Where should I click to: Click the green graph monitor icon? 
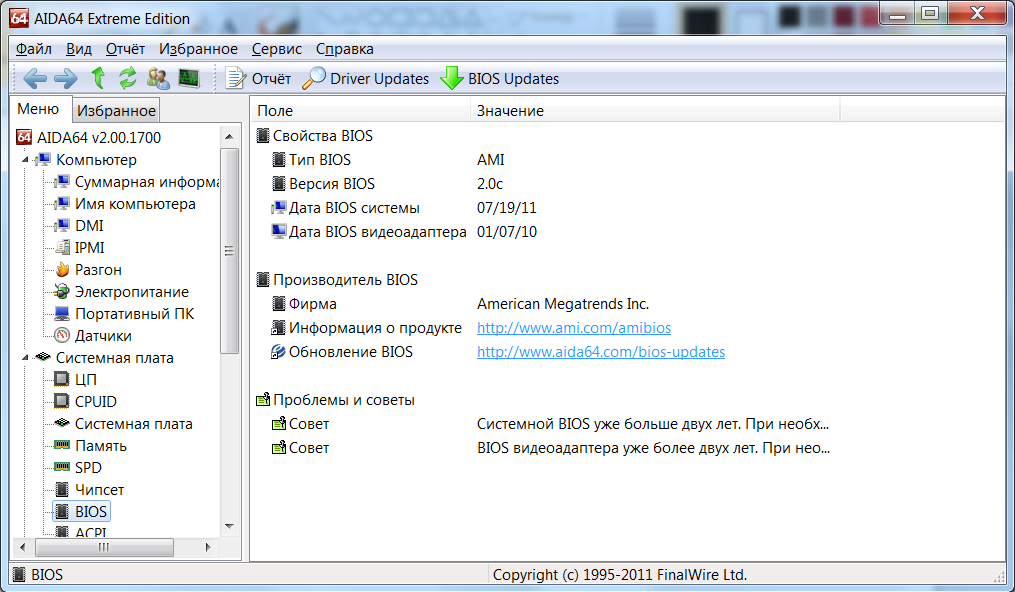tap(189, 78)
